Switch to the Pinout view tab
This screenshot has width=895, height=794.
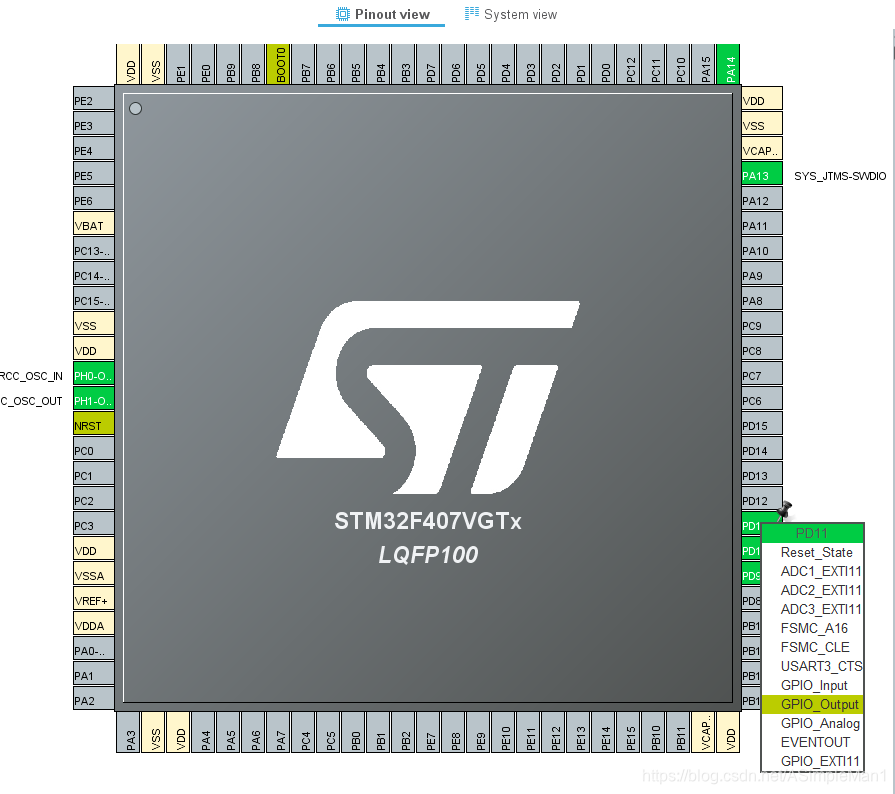382,14
